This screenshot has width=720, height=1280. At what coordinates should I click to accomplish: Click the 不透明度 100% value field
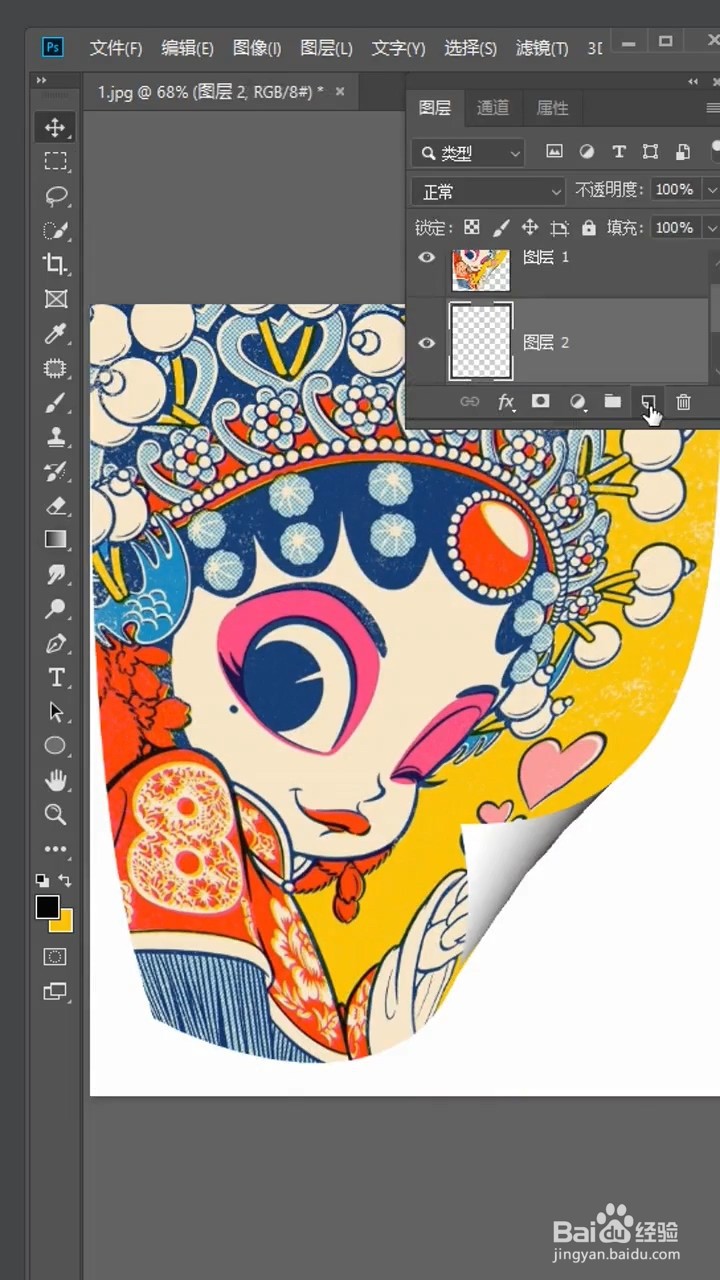675,190
